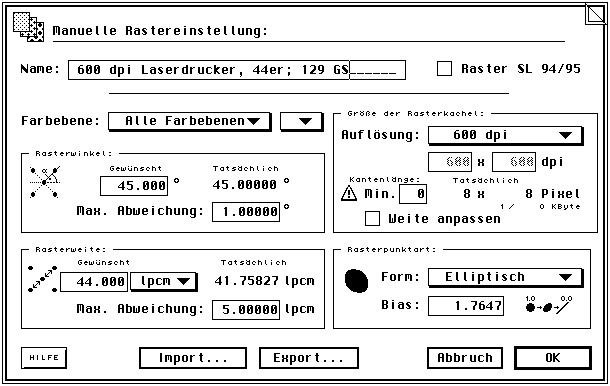Click the elliptical dot shape preview
This screenshot has width=610, height=386.
(357, 280)
